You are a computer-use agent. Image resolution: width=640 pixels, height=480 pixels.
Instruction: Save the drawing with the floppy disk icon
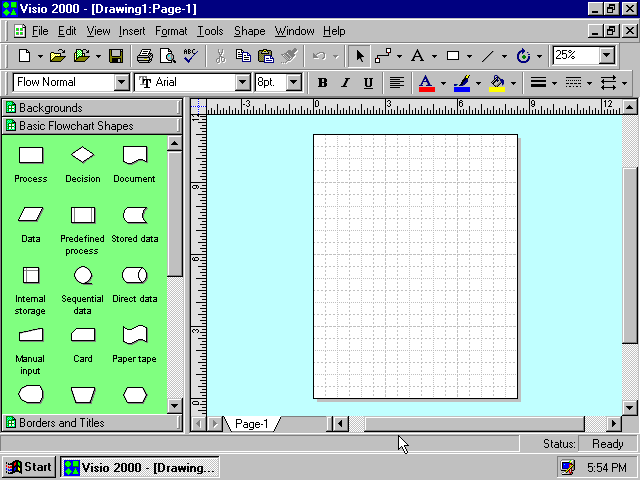(x=116, y=56)
